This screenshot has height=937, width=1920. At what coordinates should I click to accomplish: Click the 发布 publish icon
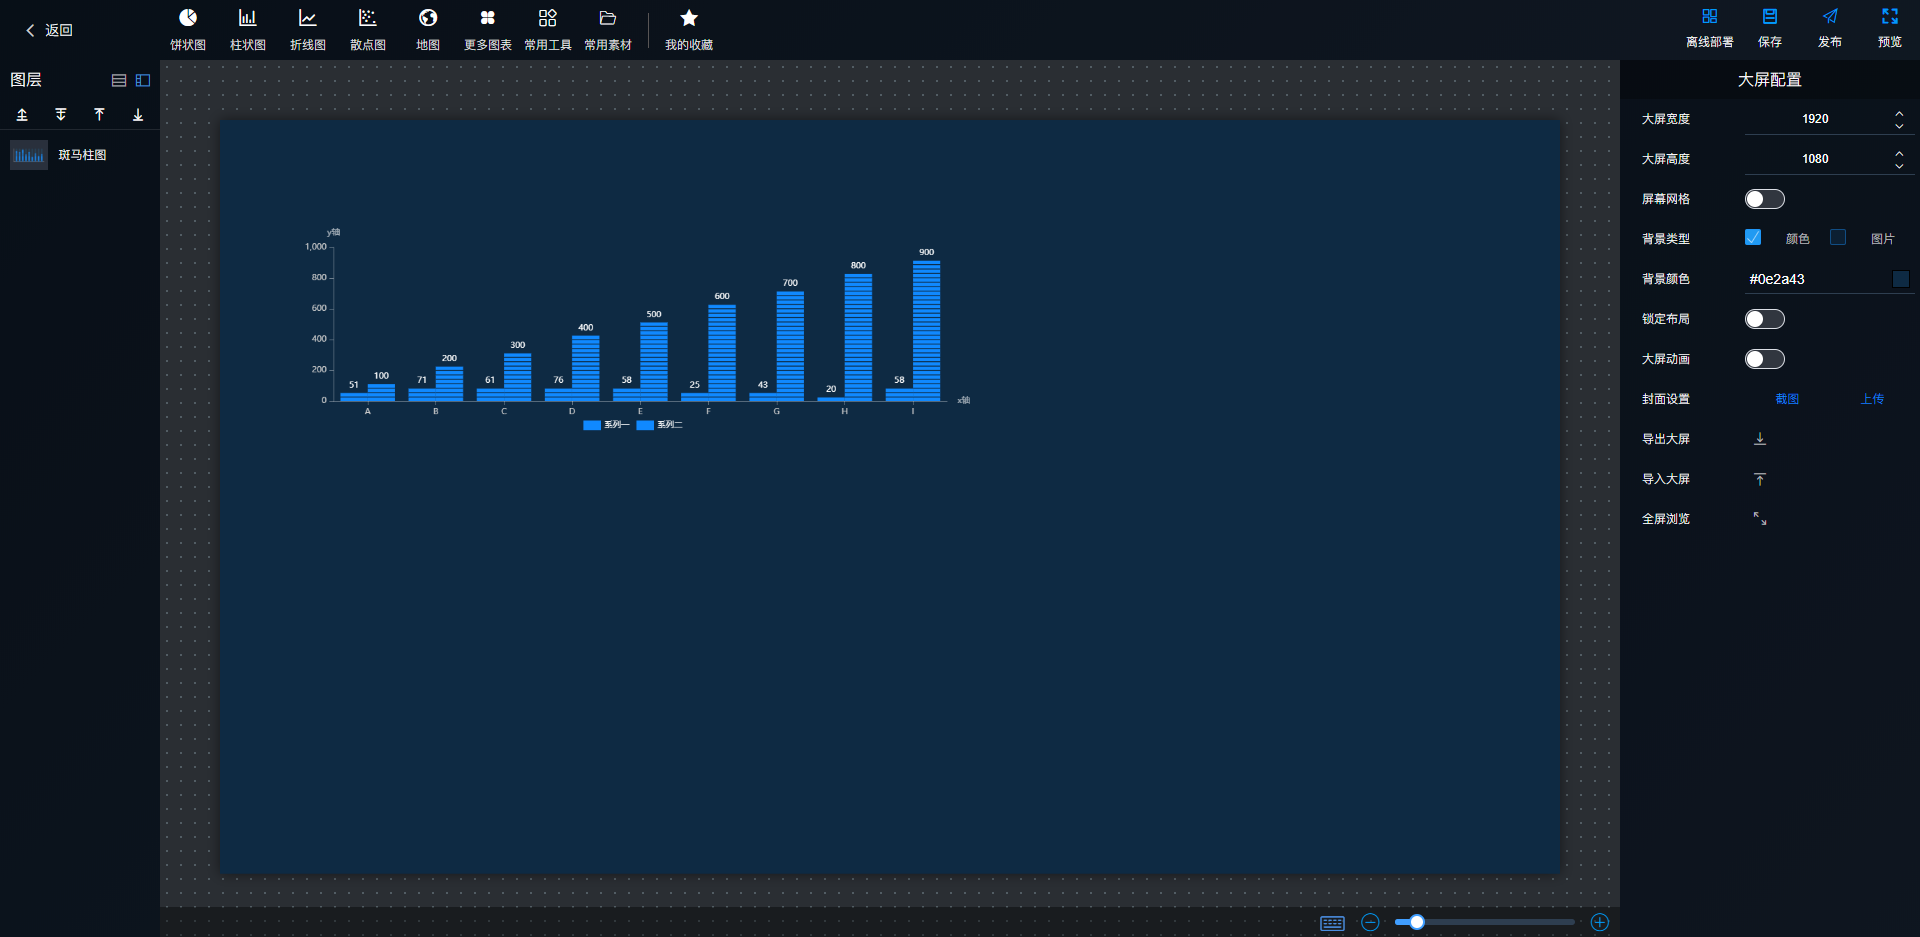point(1830,17)
